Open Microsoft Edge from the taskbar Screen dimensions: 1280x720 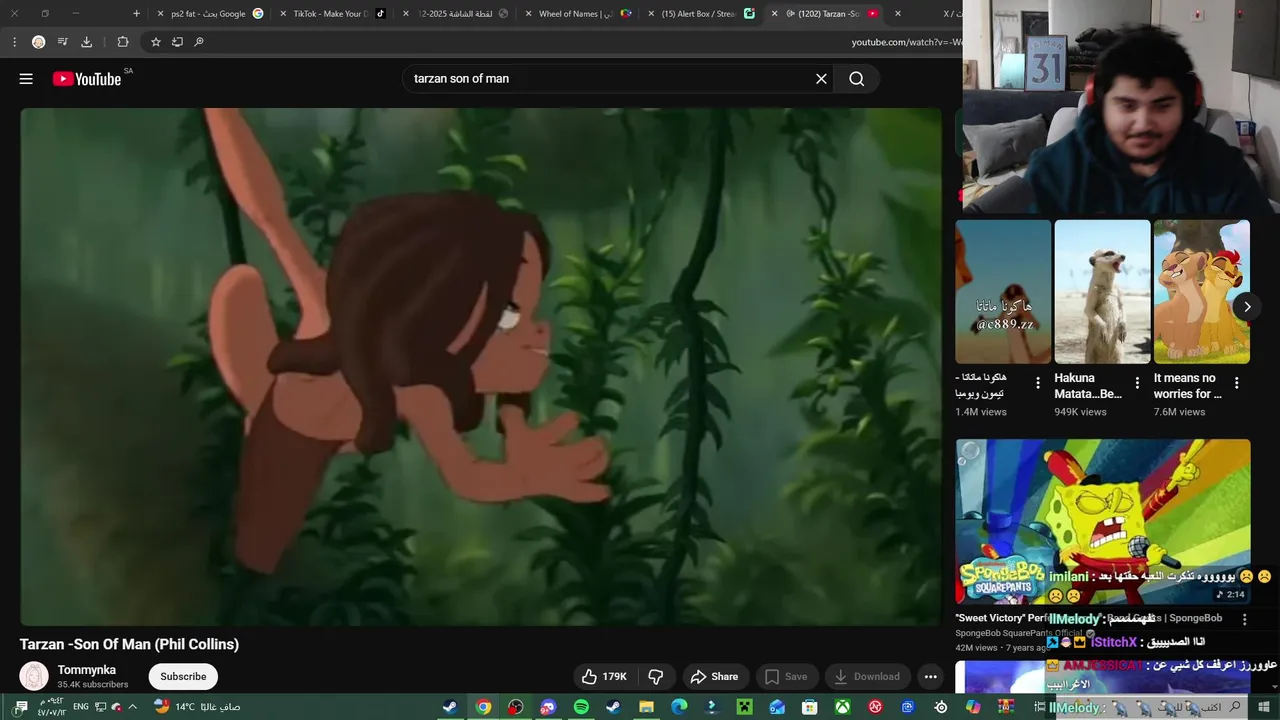tap(679, 707)
